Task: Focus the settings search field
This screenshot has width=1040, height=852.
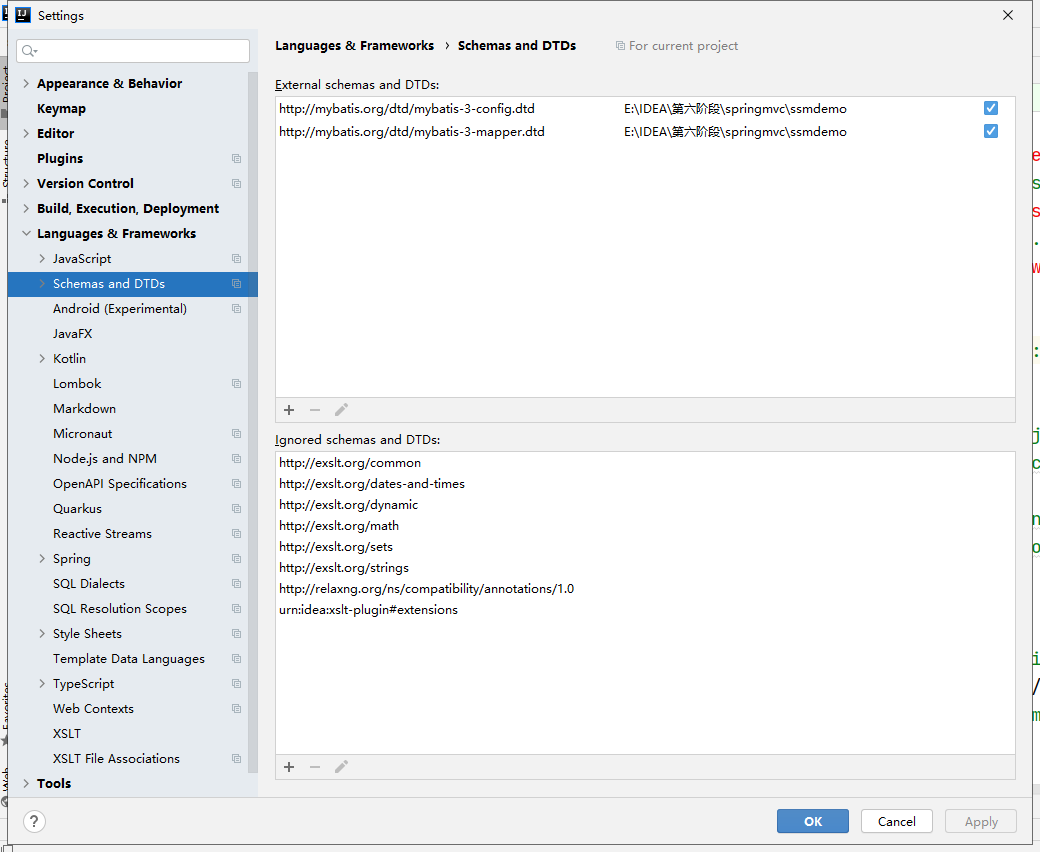Action: click(133, 51)
